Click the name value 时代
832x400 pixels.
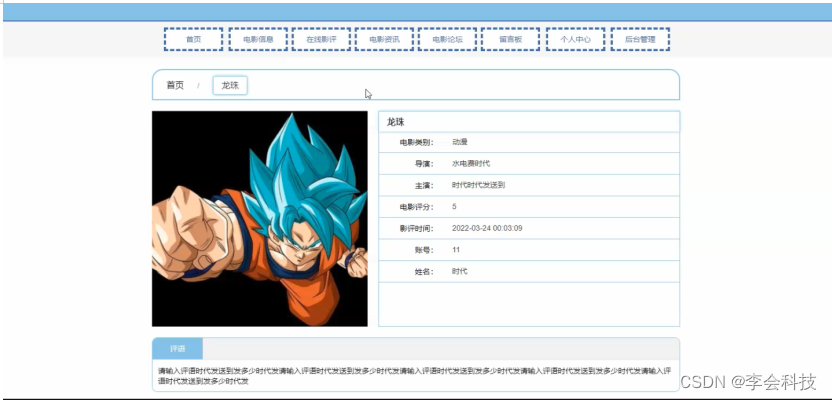tap(460, 272)
